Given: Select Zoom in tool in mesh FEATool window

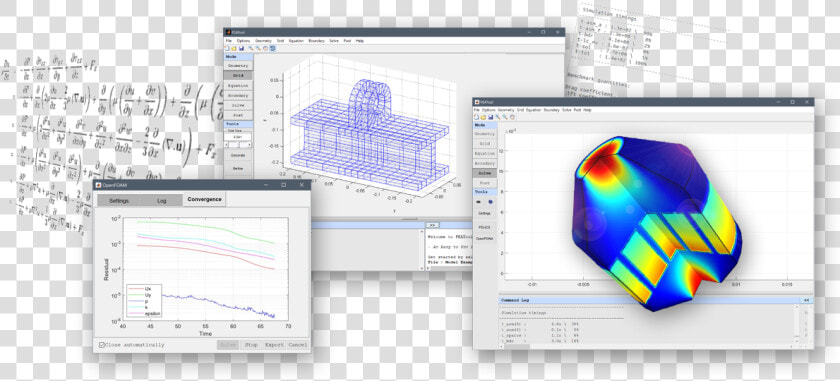Looking at the screenshot, I should pyautogui.click(x=251, y=48).
